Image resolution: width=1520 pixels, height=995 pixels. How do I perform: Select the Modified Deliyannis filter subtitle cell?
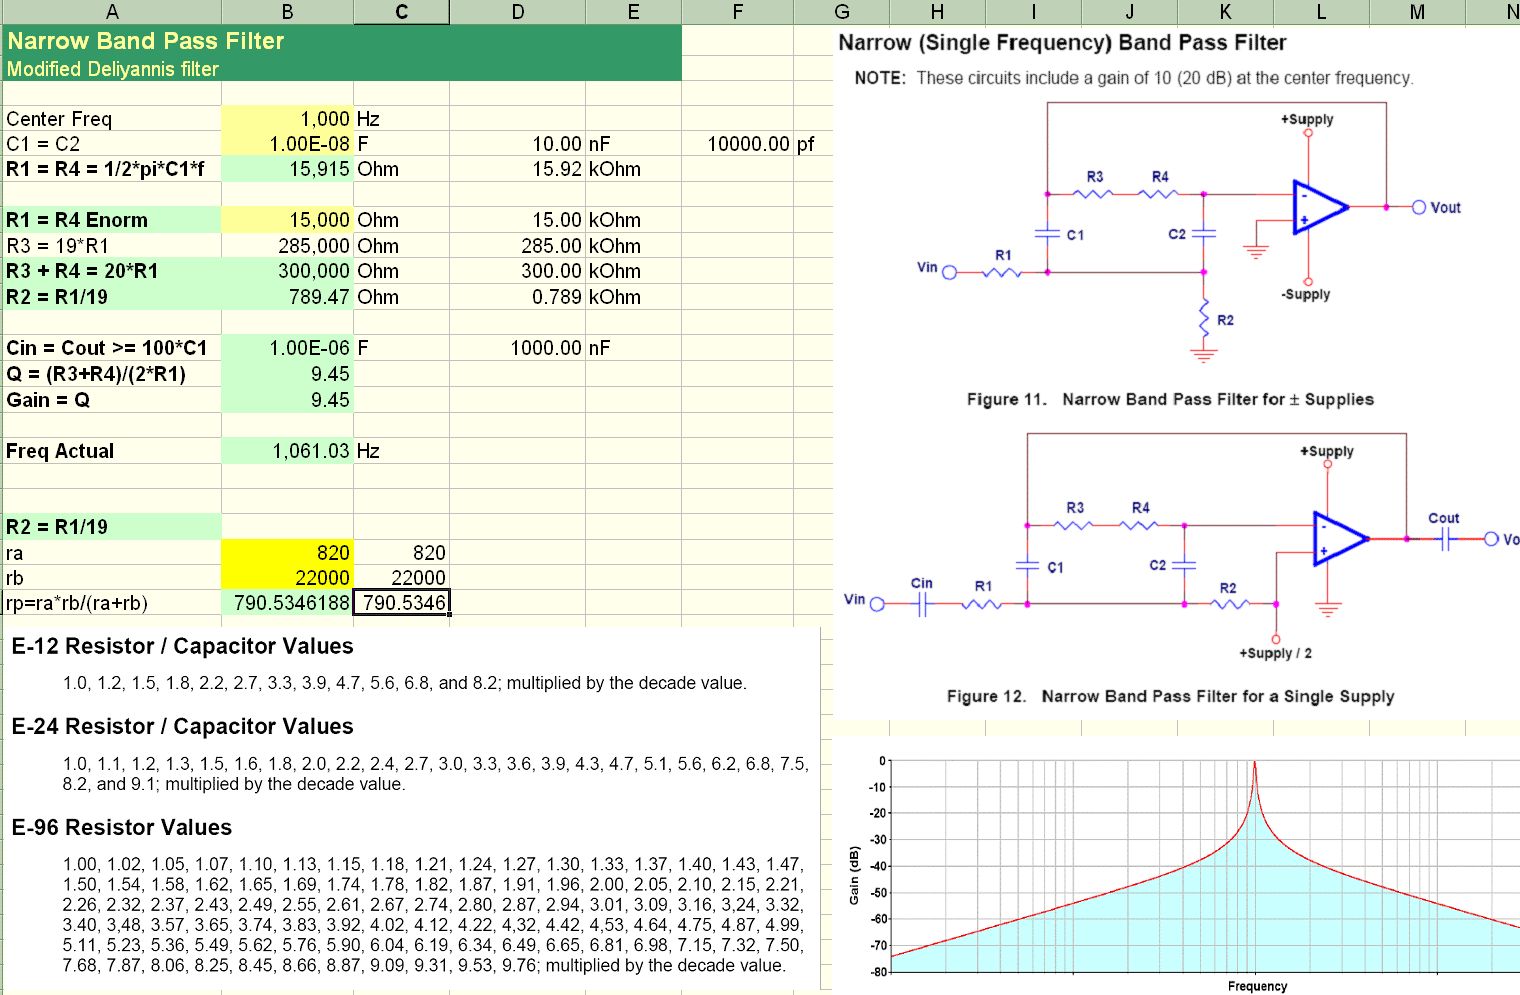click(x=113, y=69)
